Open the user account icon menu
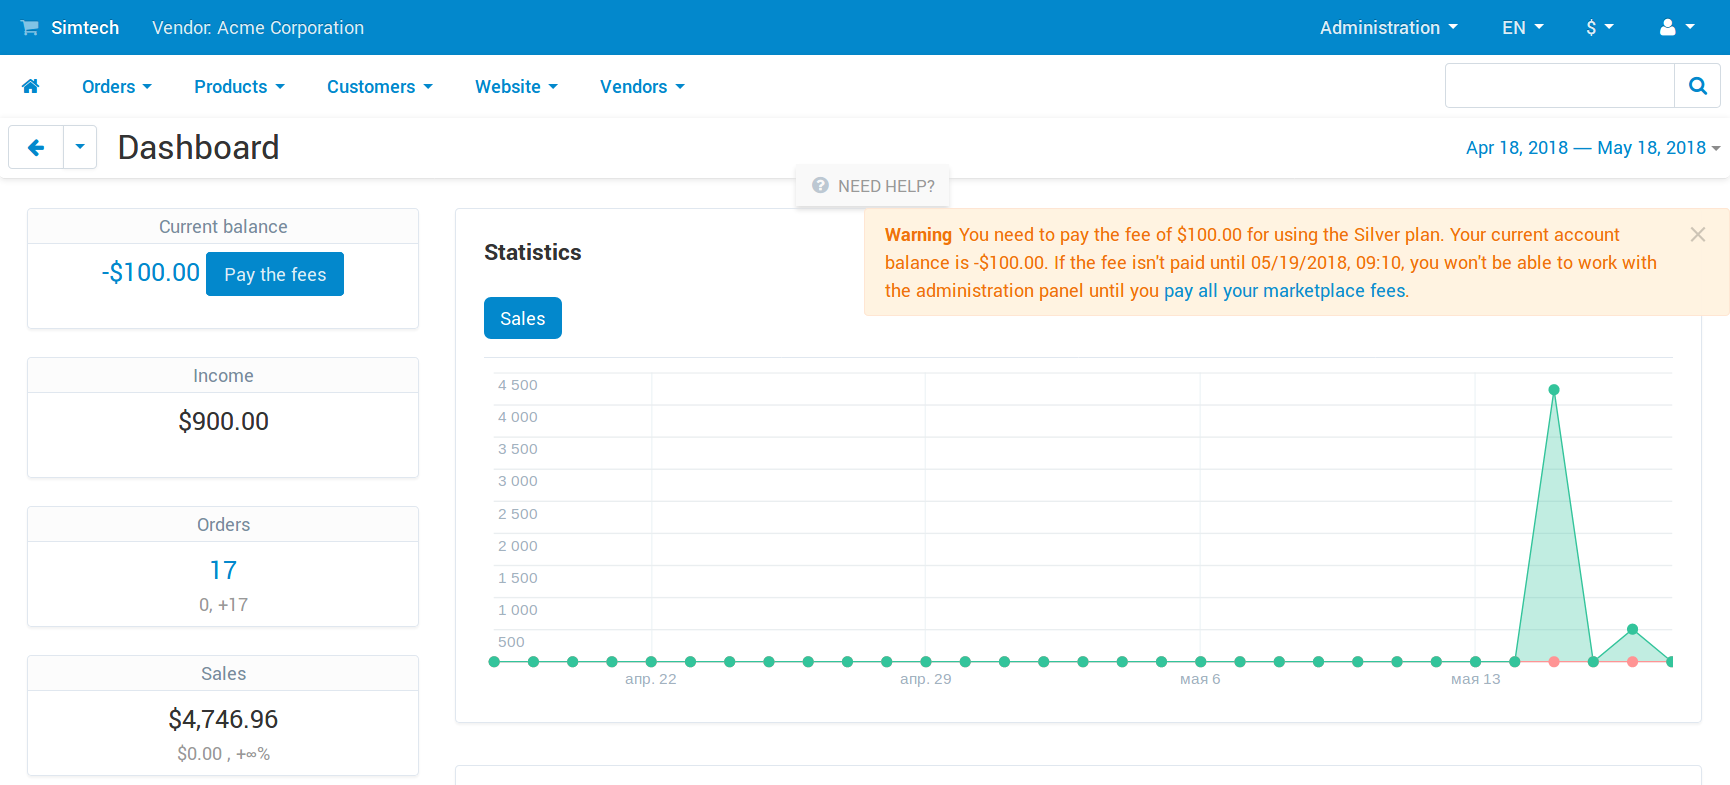Image resolution: width=1730 pixels, height=785 pixels. [x=1677, y=28]
